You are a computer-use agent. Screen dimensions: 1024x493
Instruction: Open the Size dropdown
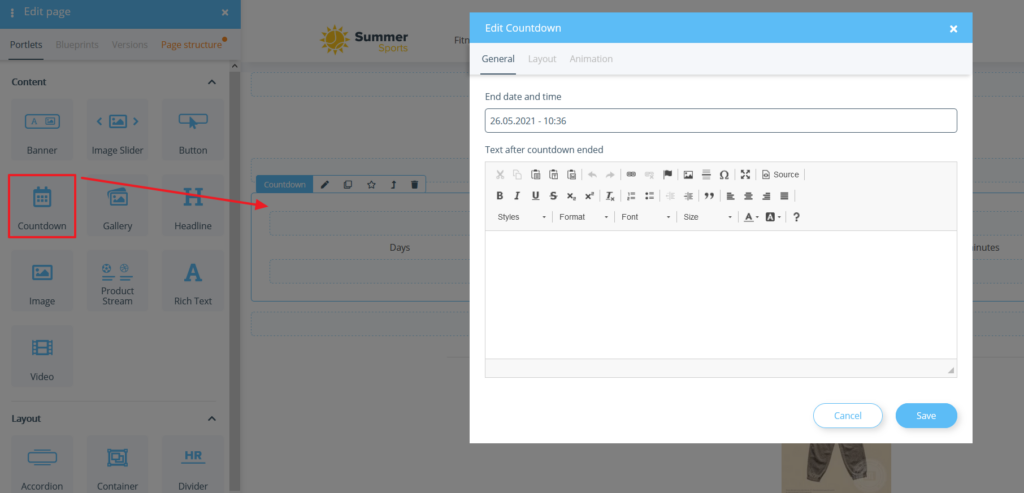[707, 217]
